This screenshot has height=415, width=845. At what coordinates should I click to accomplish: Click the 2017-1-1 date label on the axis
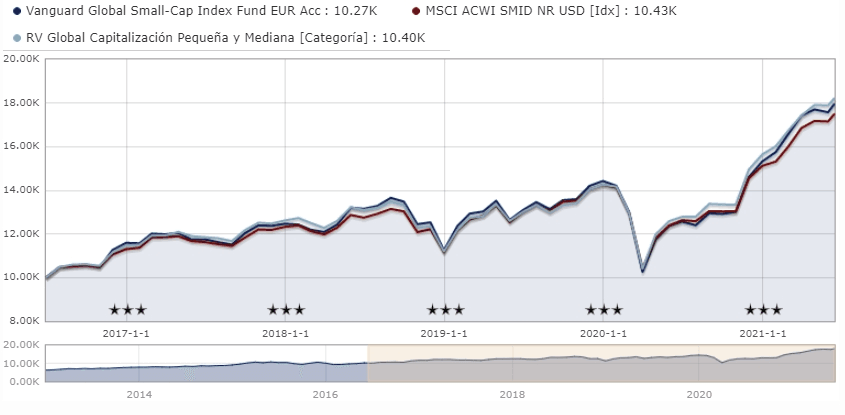pyautogui.click(x=127, y=333)
